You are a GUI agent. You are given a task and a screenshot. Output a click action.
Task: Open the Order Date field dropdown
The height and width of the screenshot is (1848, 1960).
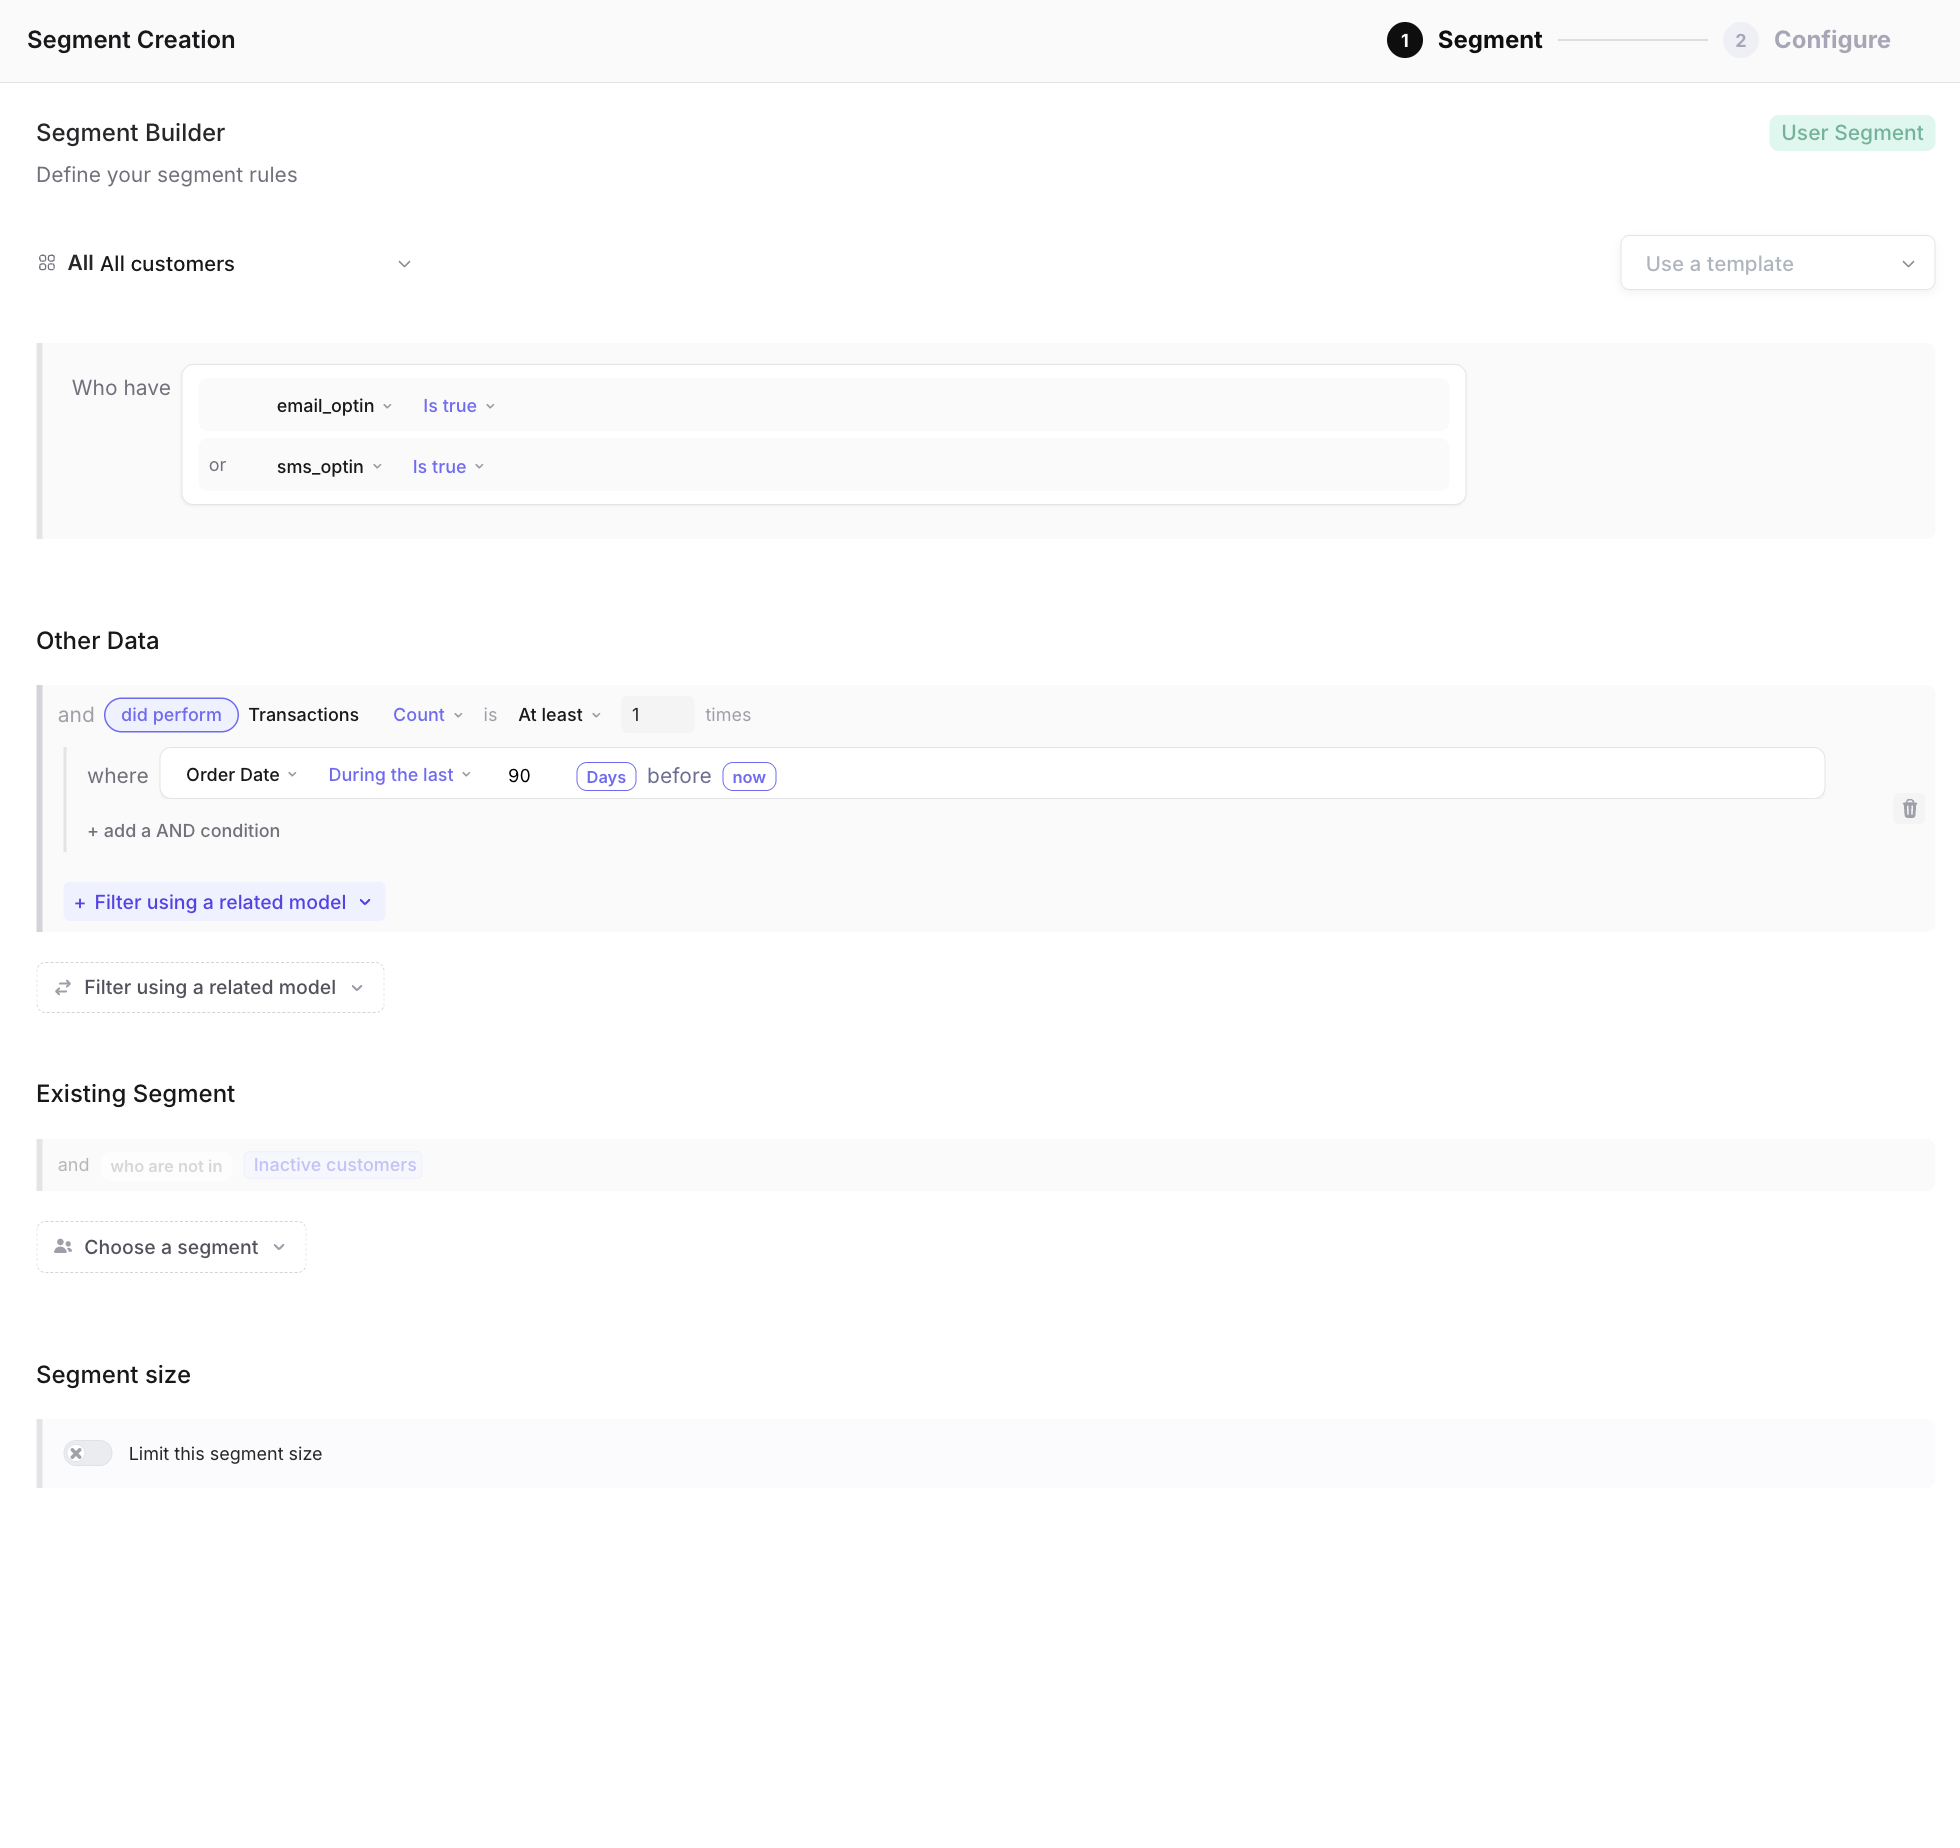pyautogui.click(x=241, y=775)
